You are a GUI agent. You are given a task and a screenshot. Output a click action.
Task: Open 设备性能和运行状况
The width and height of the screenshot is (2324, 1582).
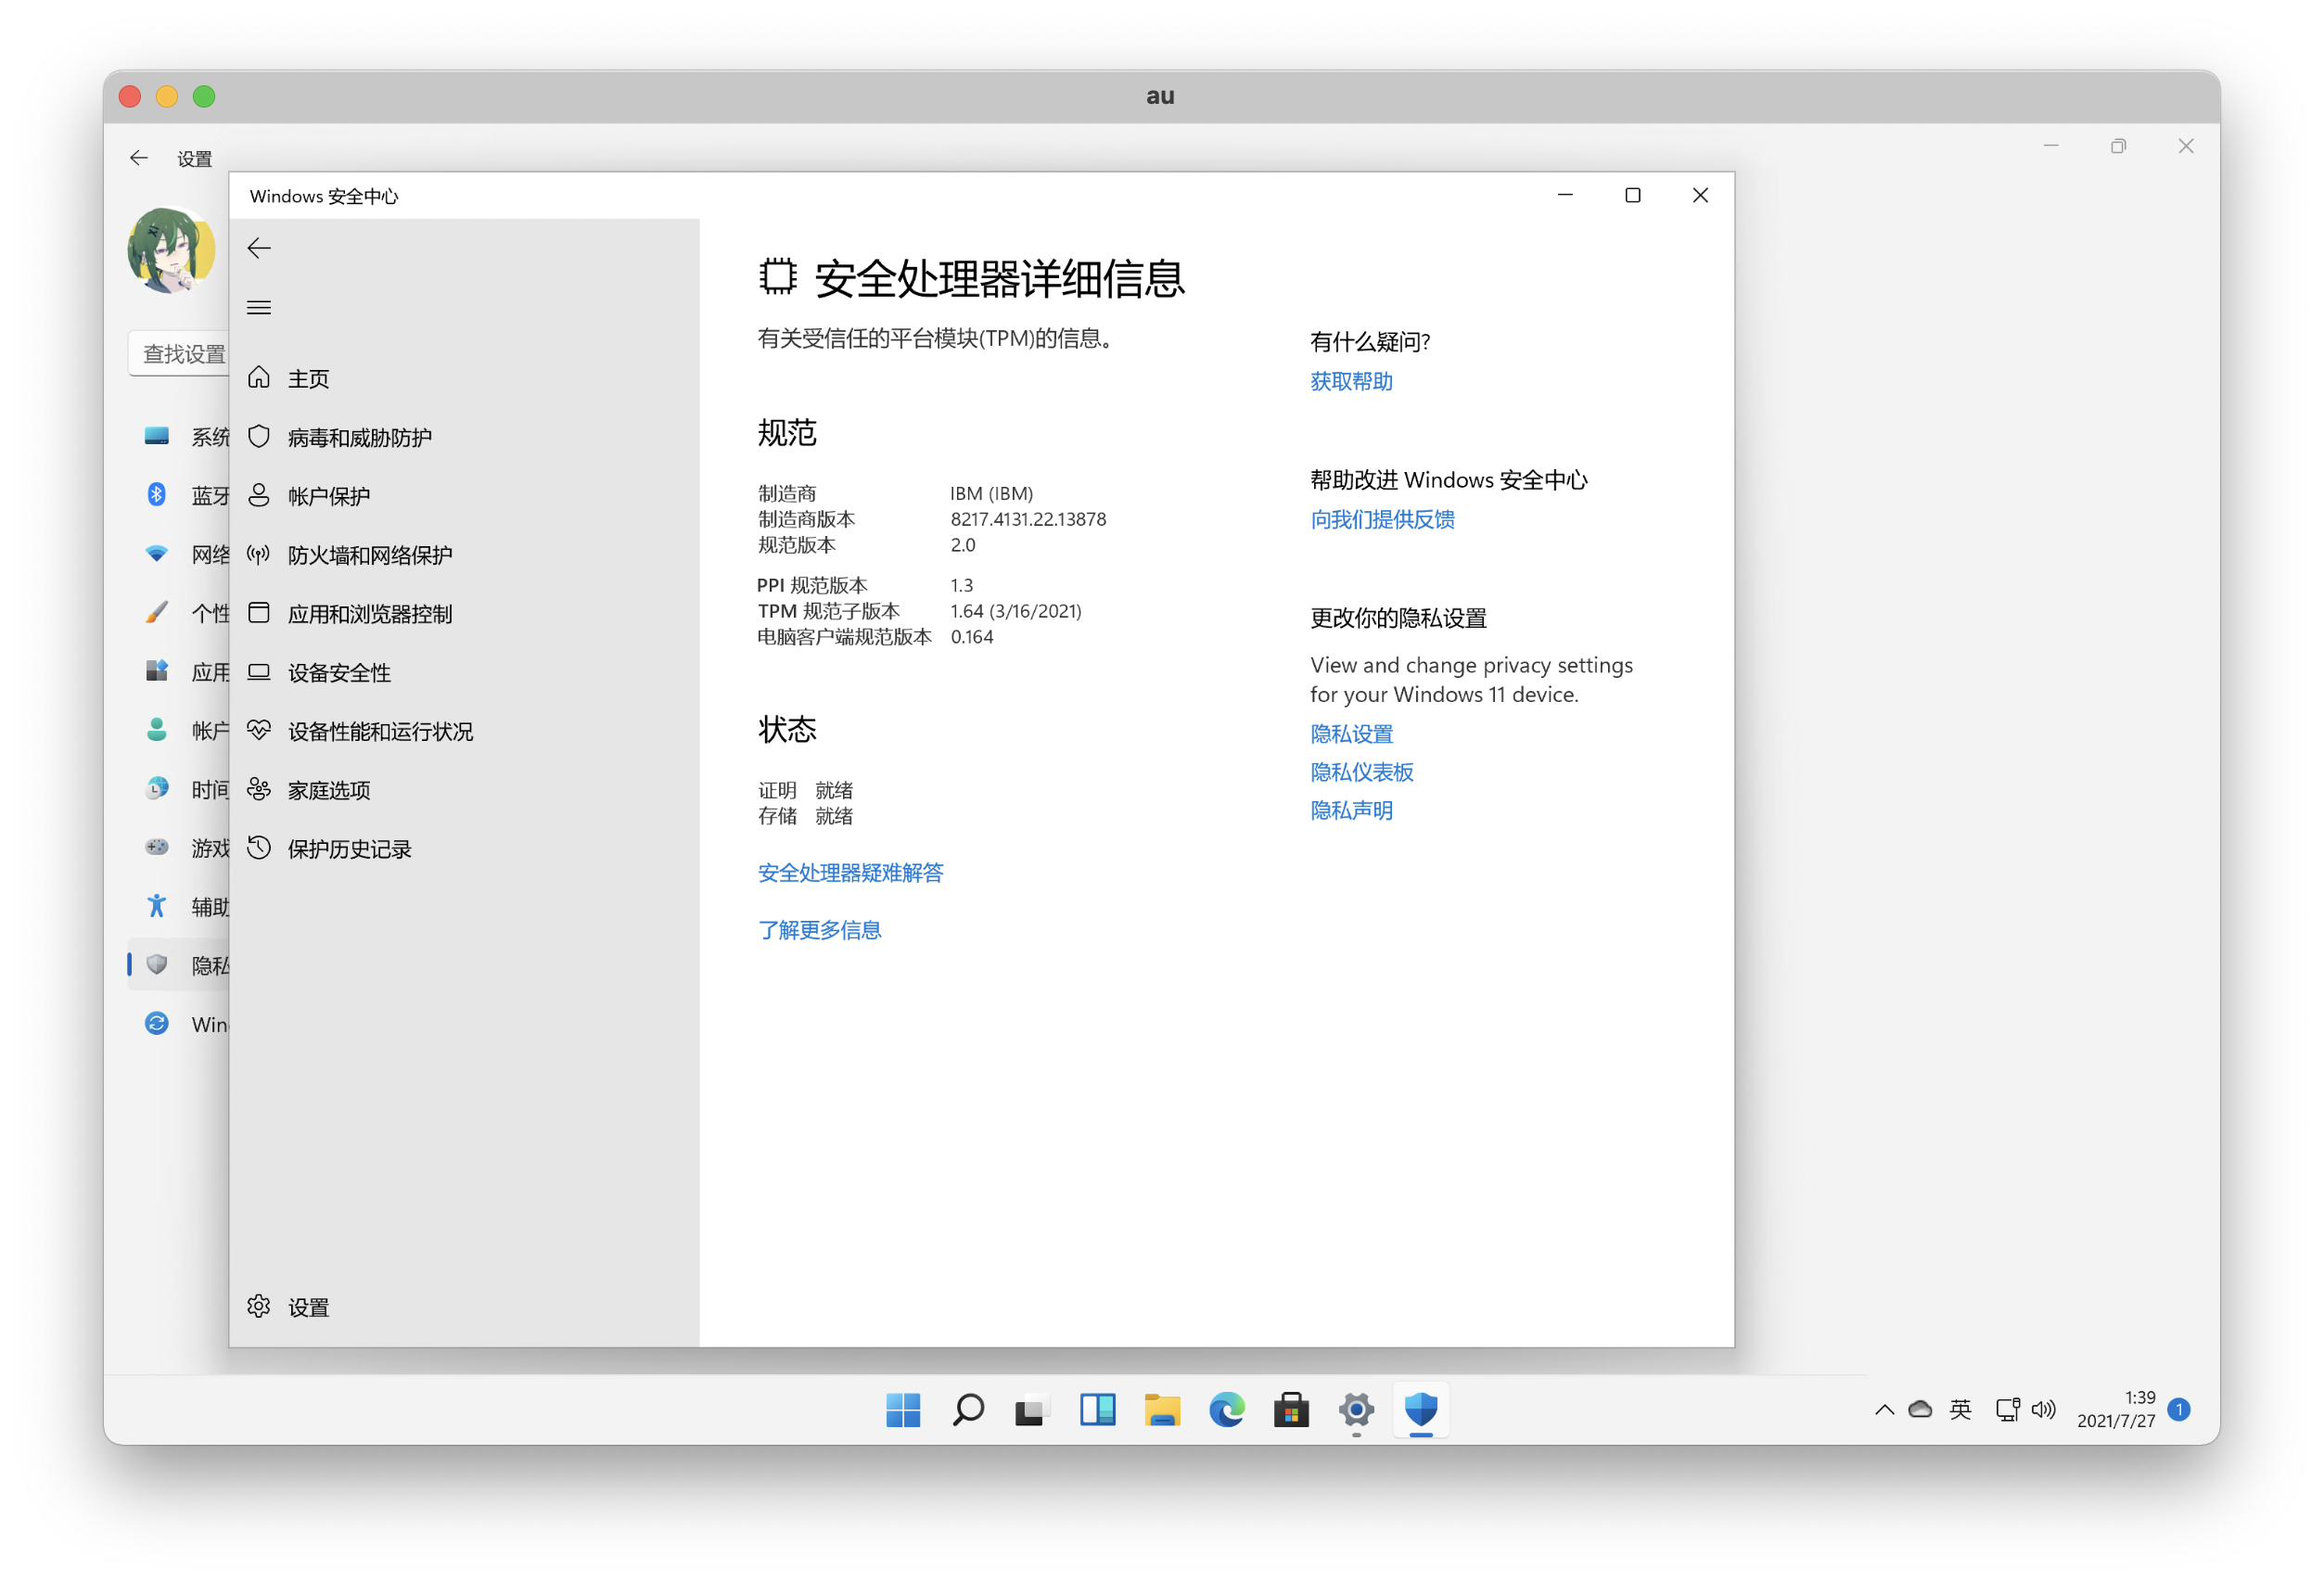click(380, 731)
